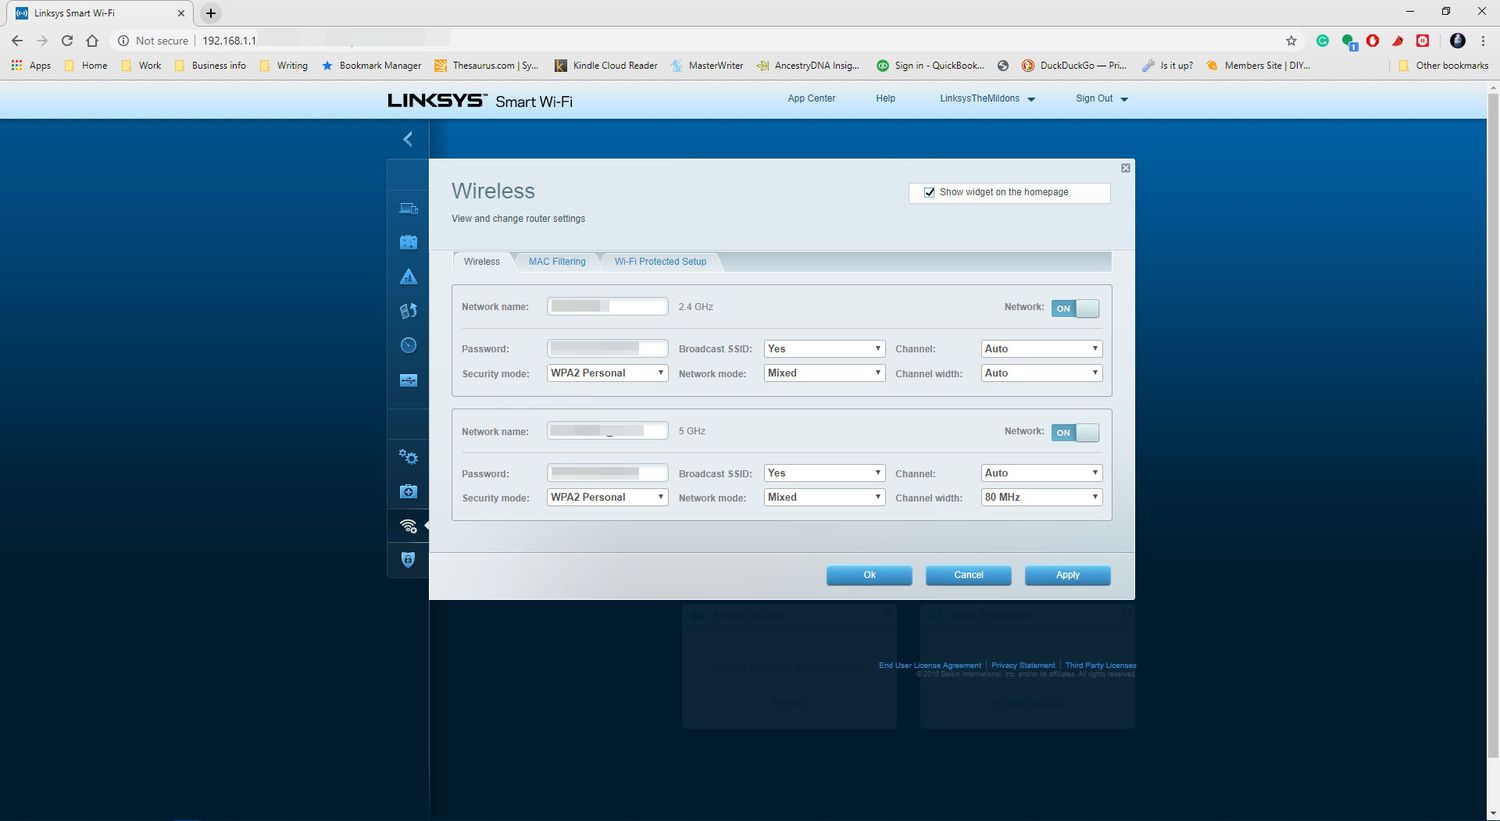This screenshot has width=1500, height=821.
Task: Uncheck Show widget on the homepage
Action: 929,192
